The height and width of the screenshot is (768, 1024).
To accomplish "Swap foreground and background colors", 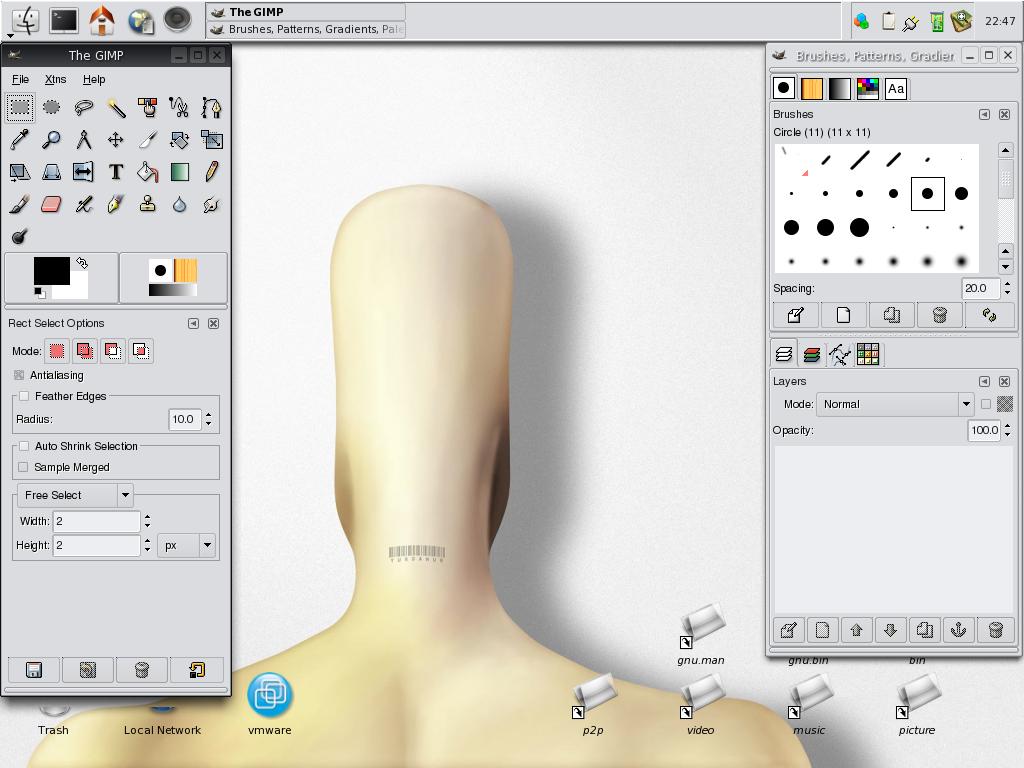I will (x=82, y=263).
